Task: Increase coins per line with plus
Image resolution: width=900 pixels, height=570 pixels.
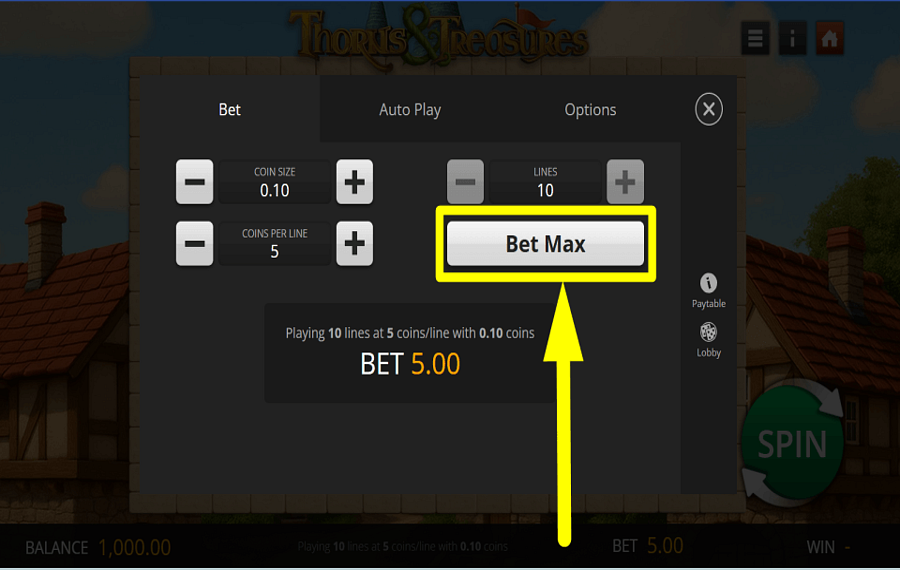Action: (355, 243)
